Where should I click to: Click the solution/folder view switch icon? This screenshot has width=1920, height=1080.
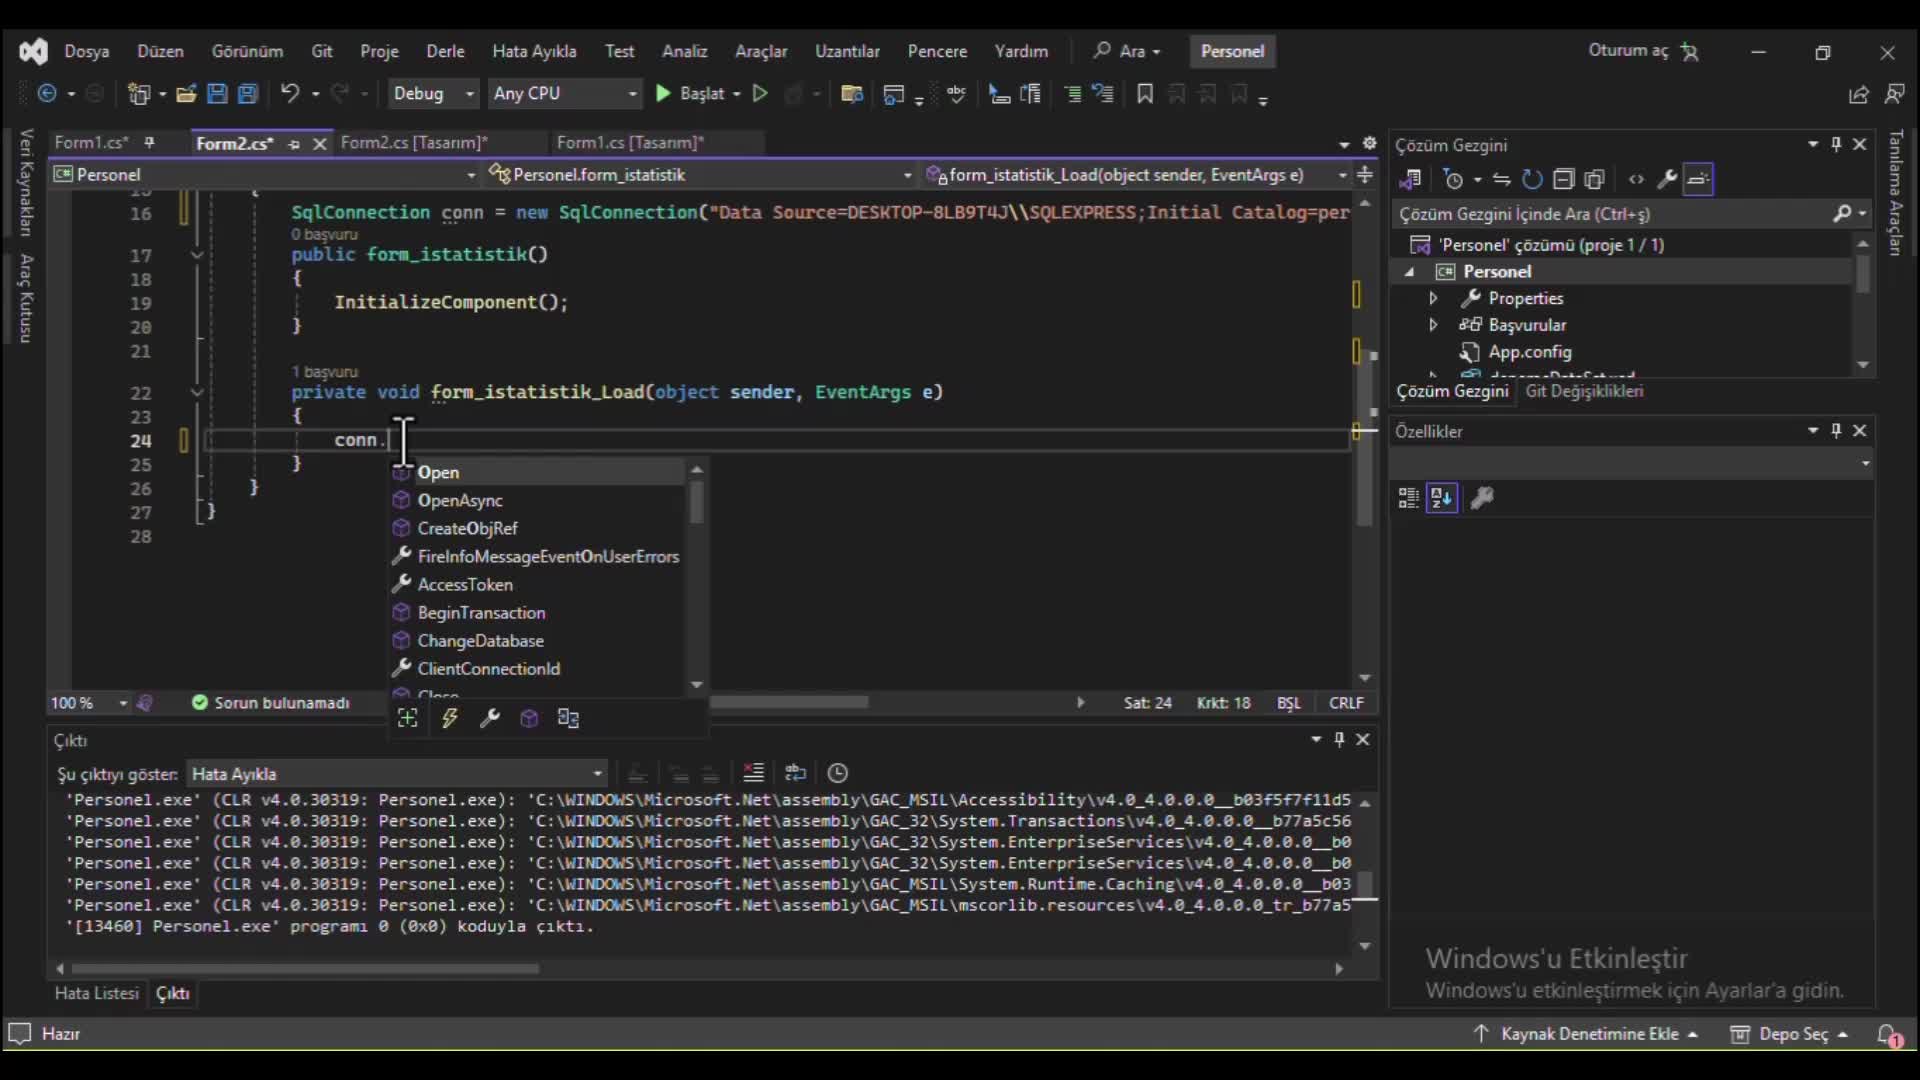pos(1411,180)
